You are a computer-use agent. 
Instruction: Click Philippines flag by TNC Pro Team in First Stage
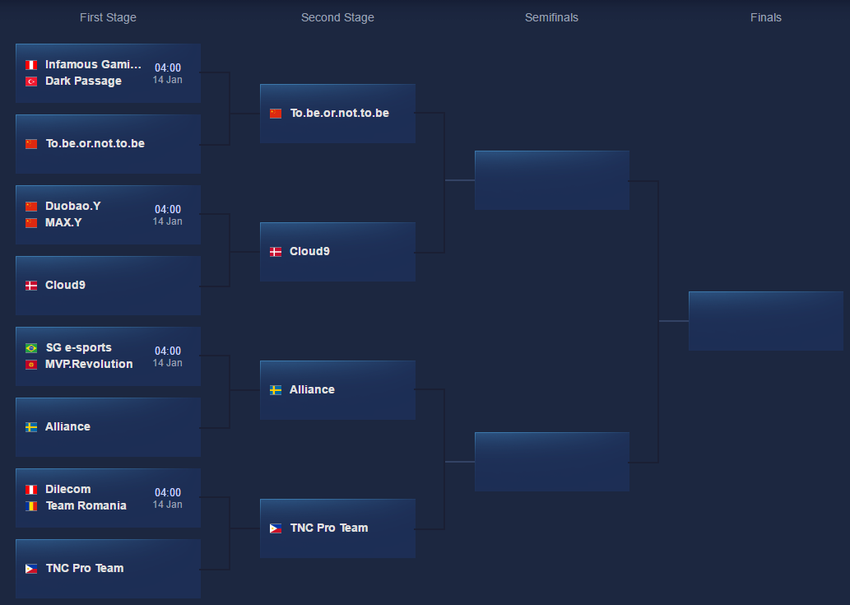coord(31,569)
